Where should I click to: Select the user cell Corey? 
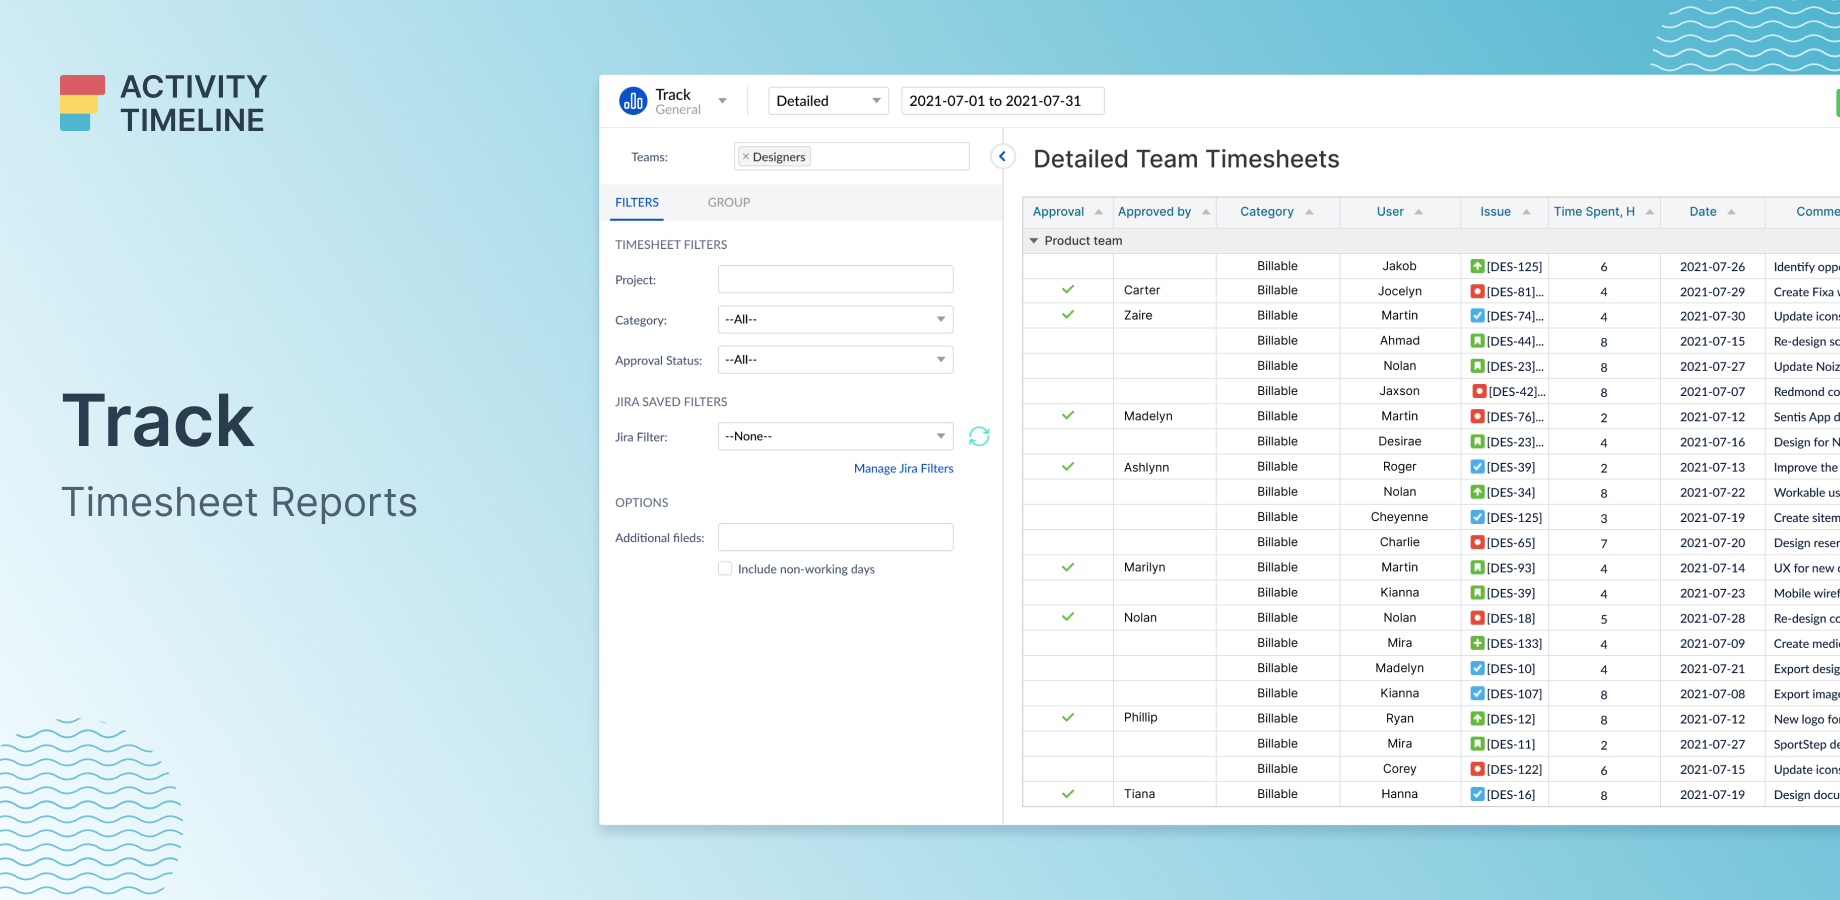1400,769
